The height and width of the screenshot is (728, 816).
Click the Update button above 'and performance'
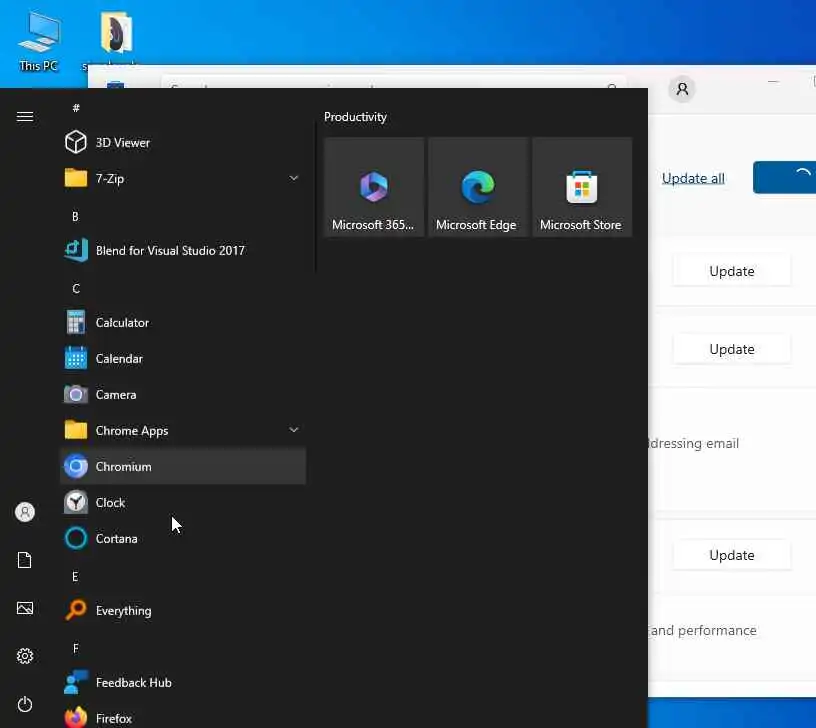click(x=732, y=555)
